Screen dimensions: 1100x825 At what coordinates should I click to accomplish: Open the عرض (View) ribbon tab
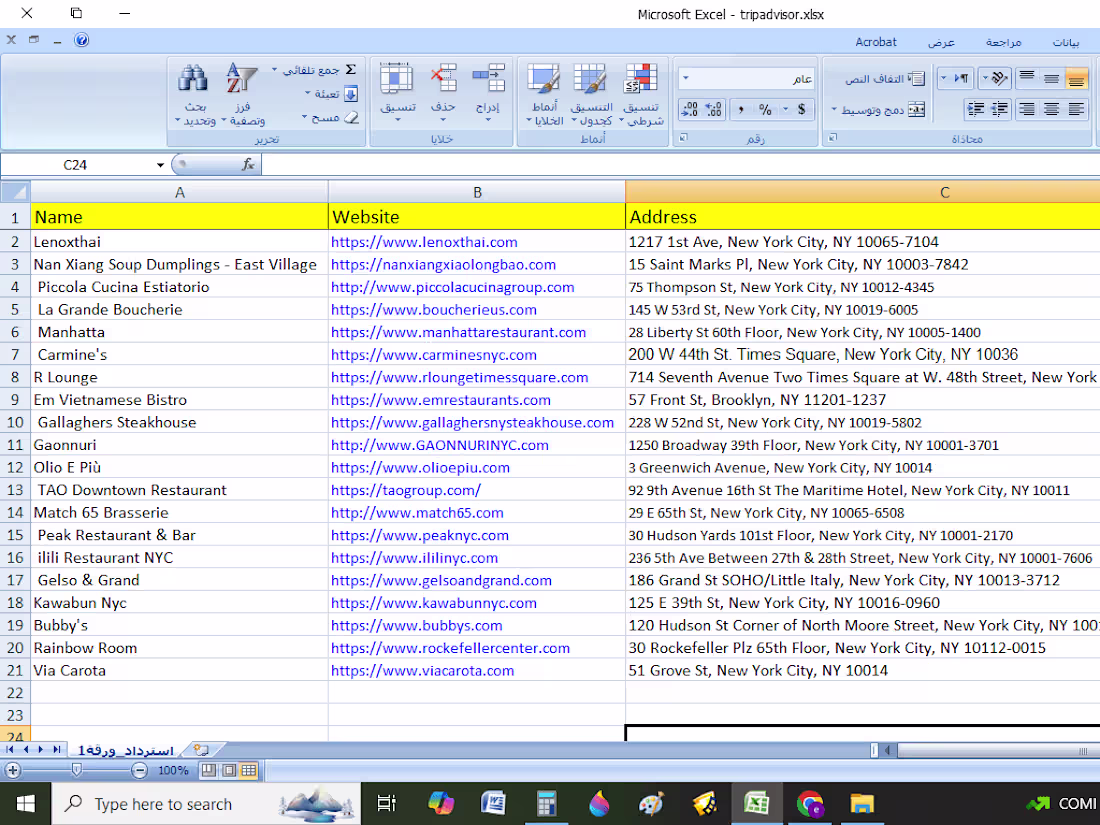(x=941, y=42)
